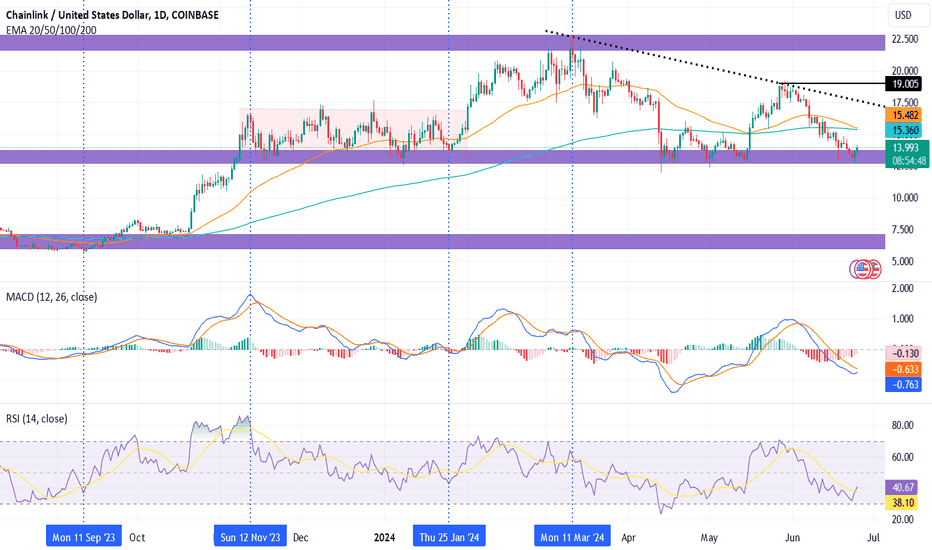Select the EMA 20/50/100/200 indicator label
Viewport: 932px width, 550px height.
51,30
